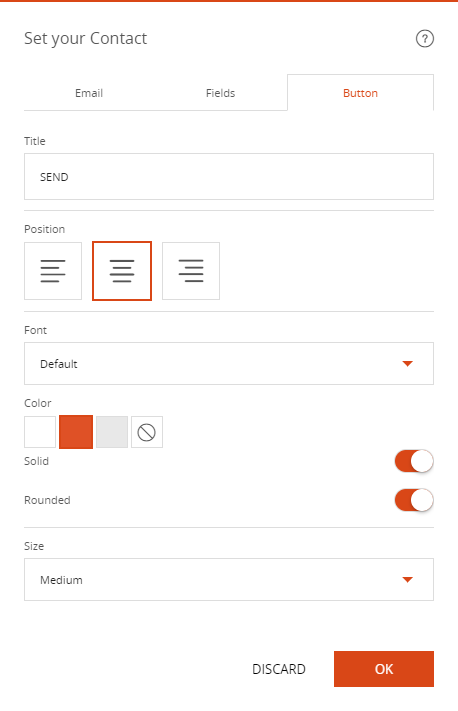
Task: Select left align button position
Action: pos(53,271)
